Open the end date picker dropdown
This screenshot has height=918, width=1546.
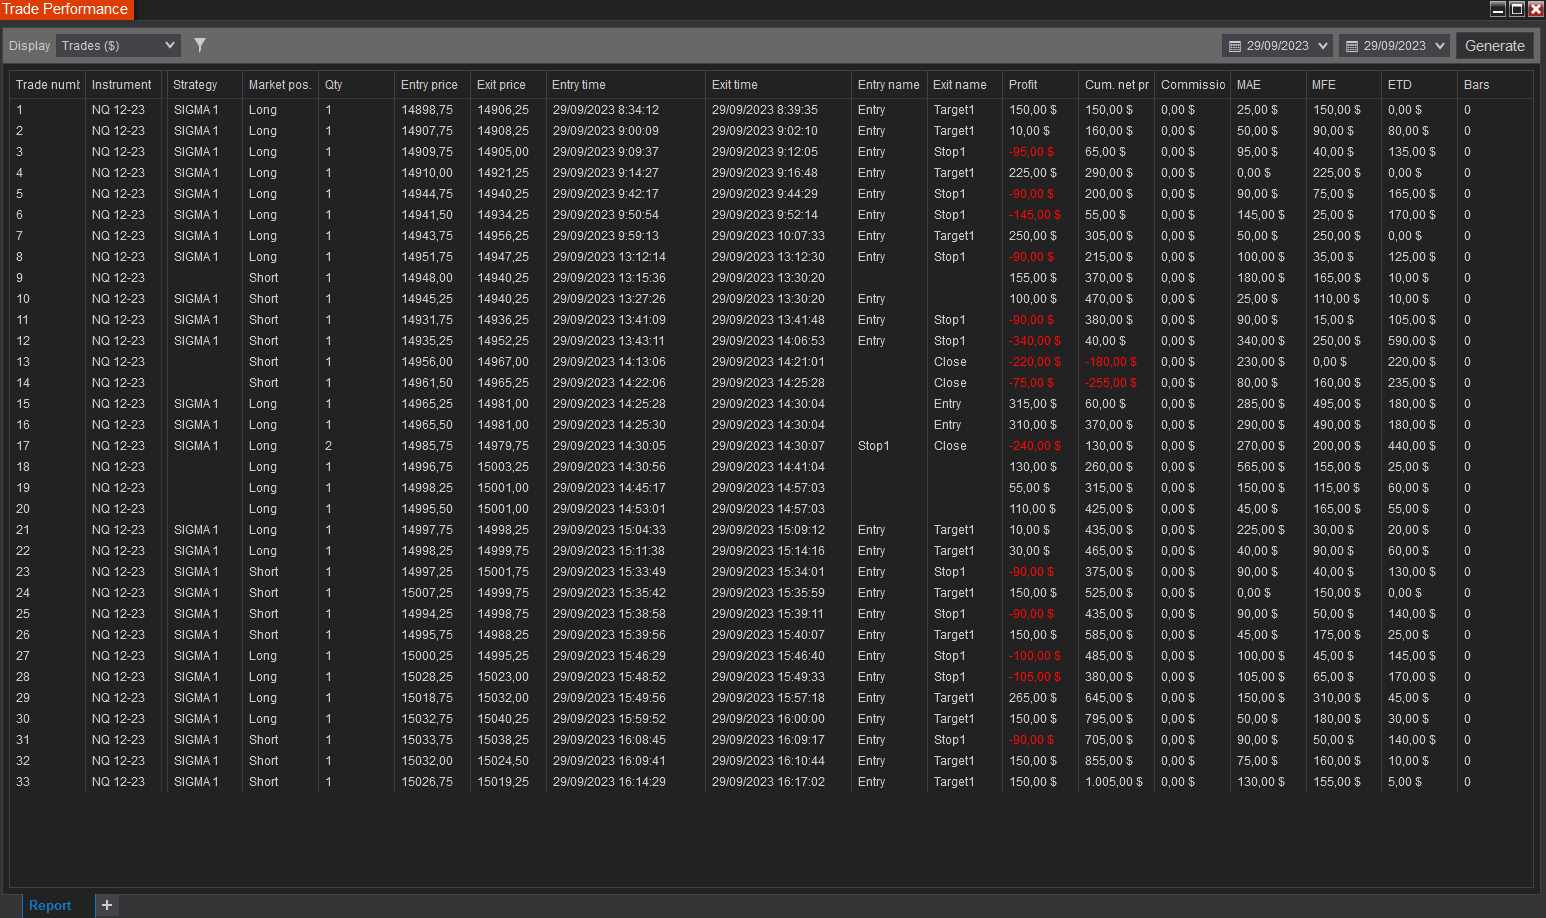(x=1394, y=46)
